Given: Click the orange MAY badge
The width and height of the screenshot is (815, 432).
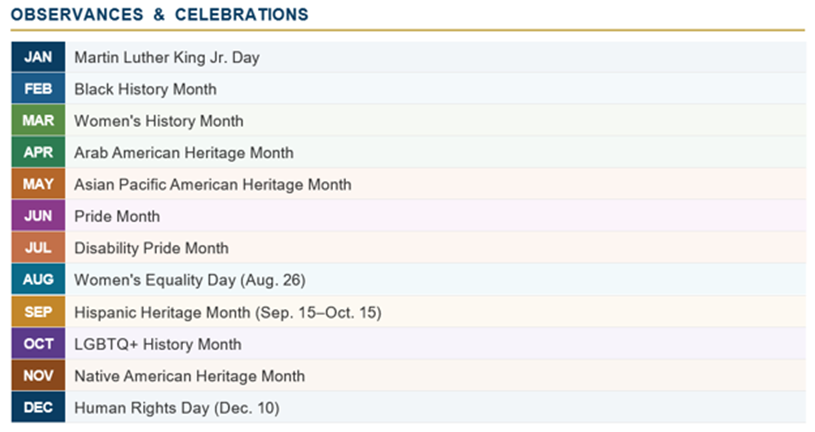Looking at the screenshot, I should (38, 184).
